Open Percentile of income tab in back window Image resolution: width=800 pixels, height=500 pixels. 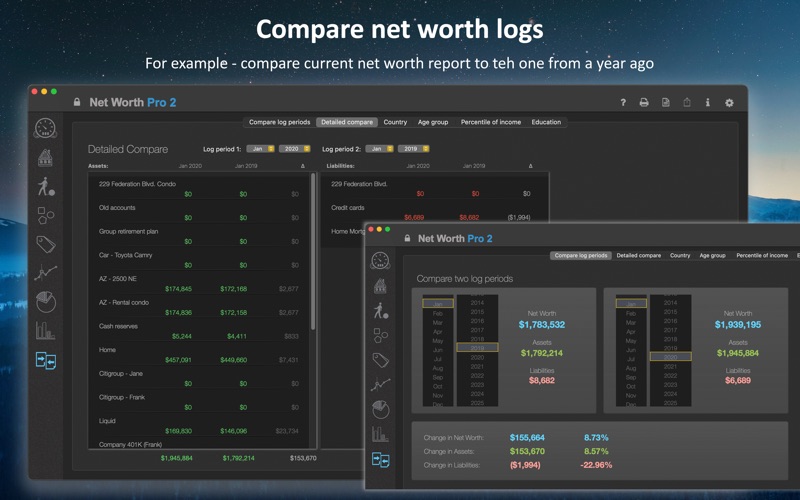[491, 122]
